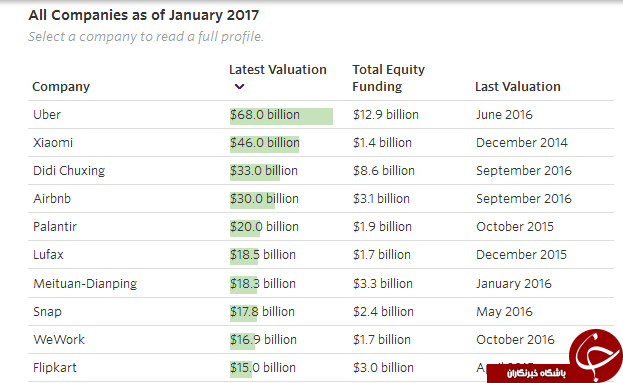Open the WeWork company profile
The image size is (623, 383).
59,340
